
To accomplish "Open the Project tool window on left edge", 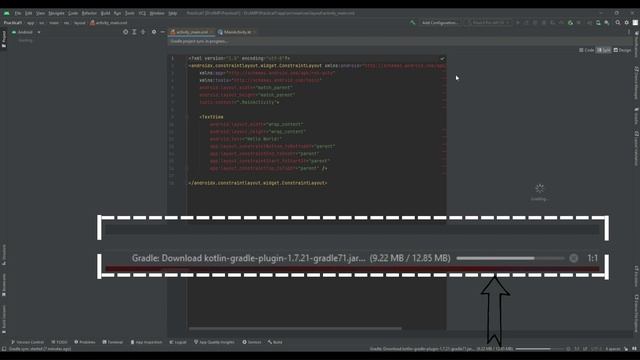I will (x=4, y=39).
